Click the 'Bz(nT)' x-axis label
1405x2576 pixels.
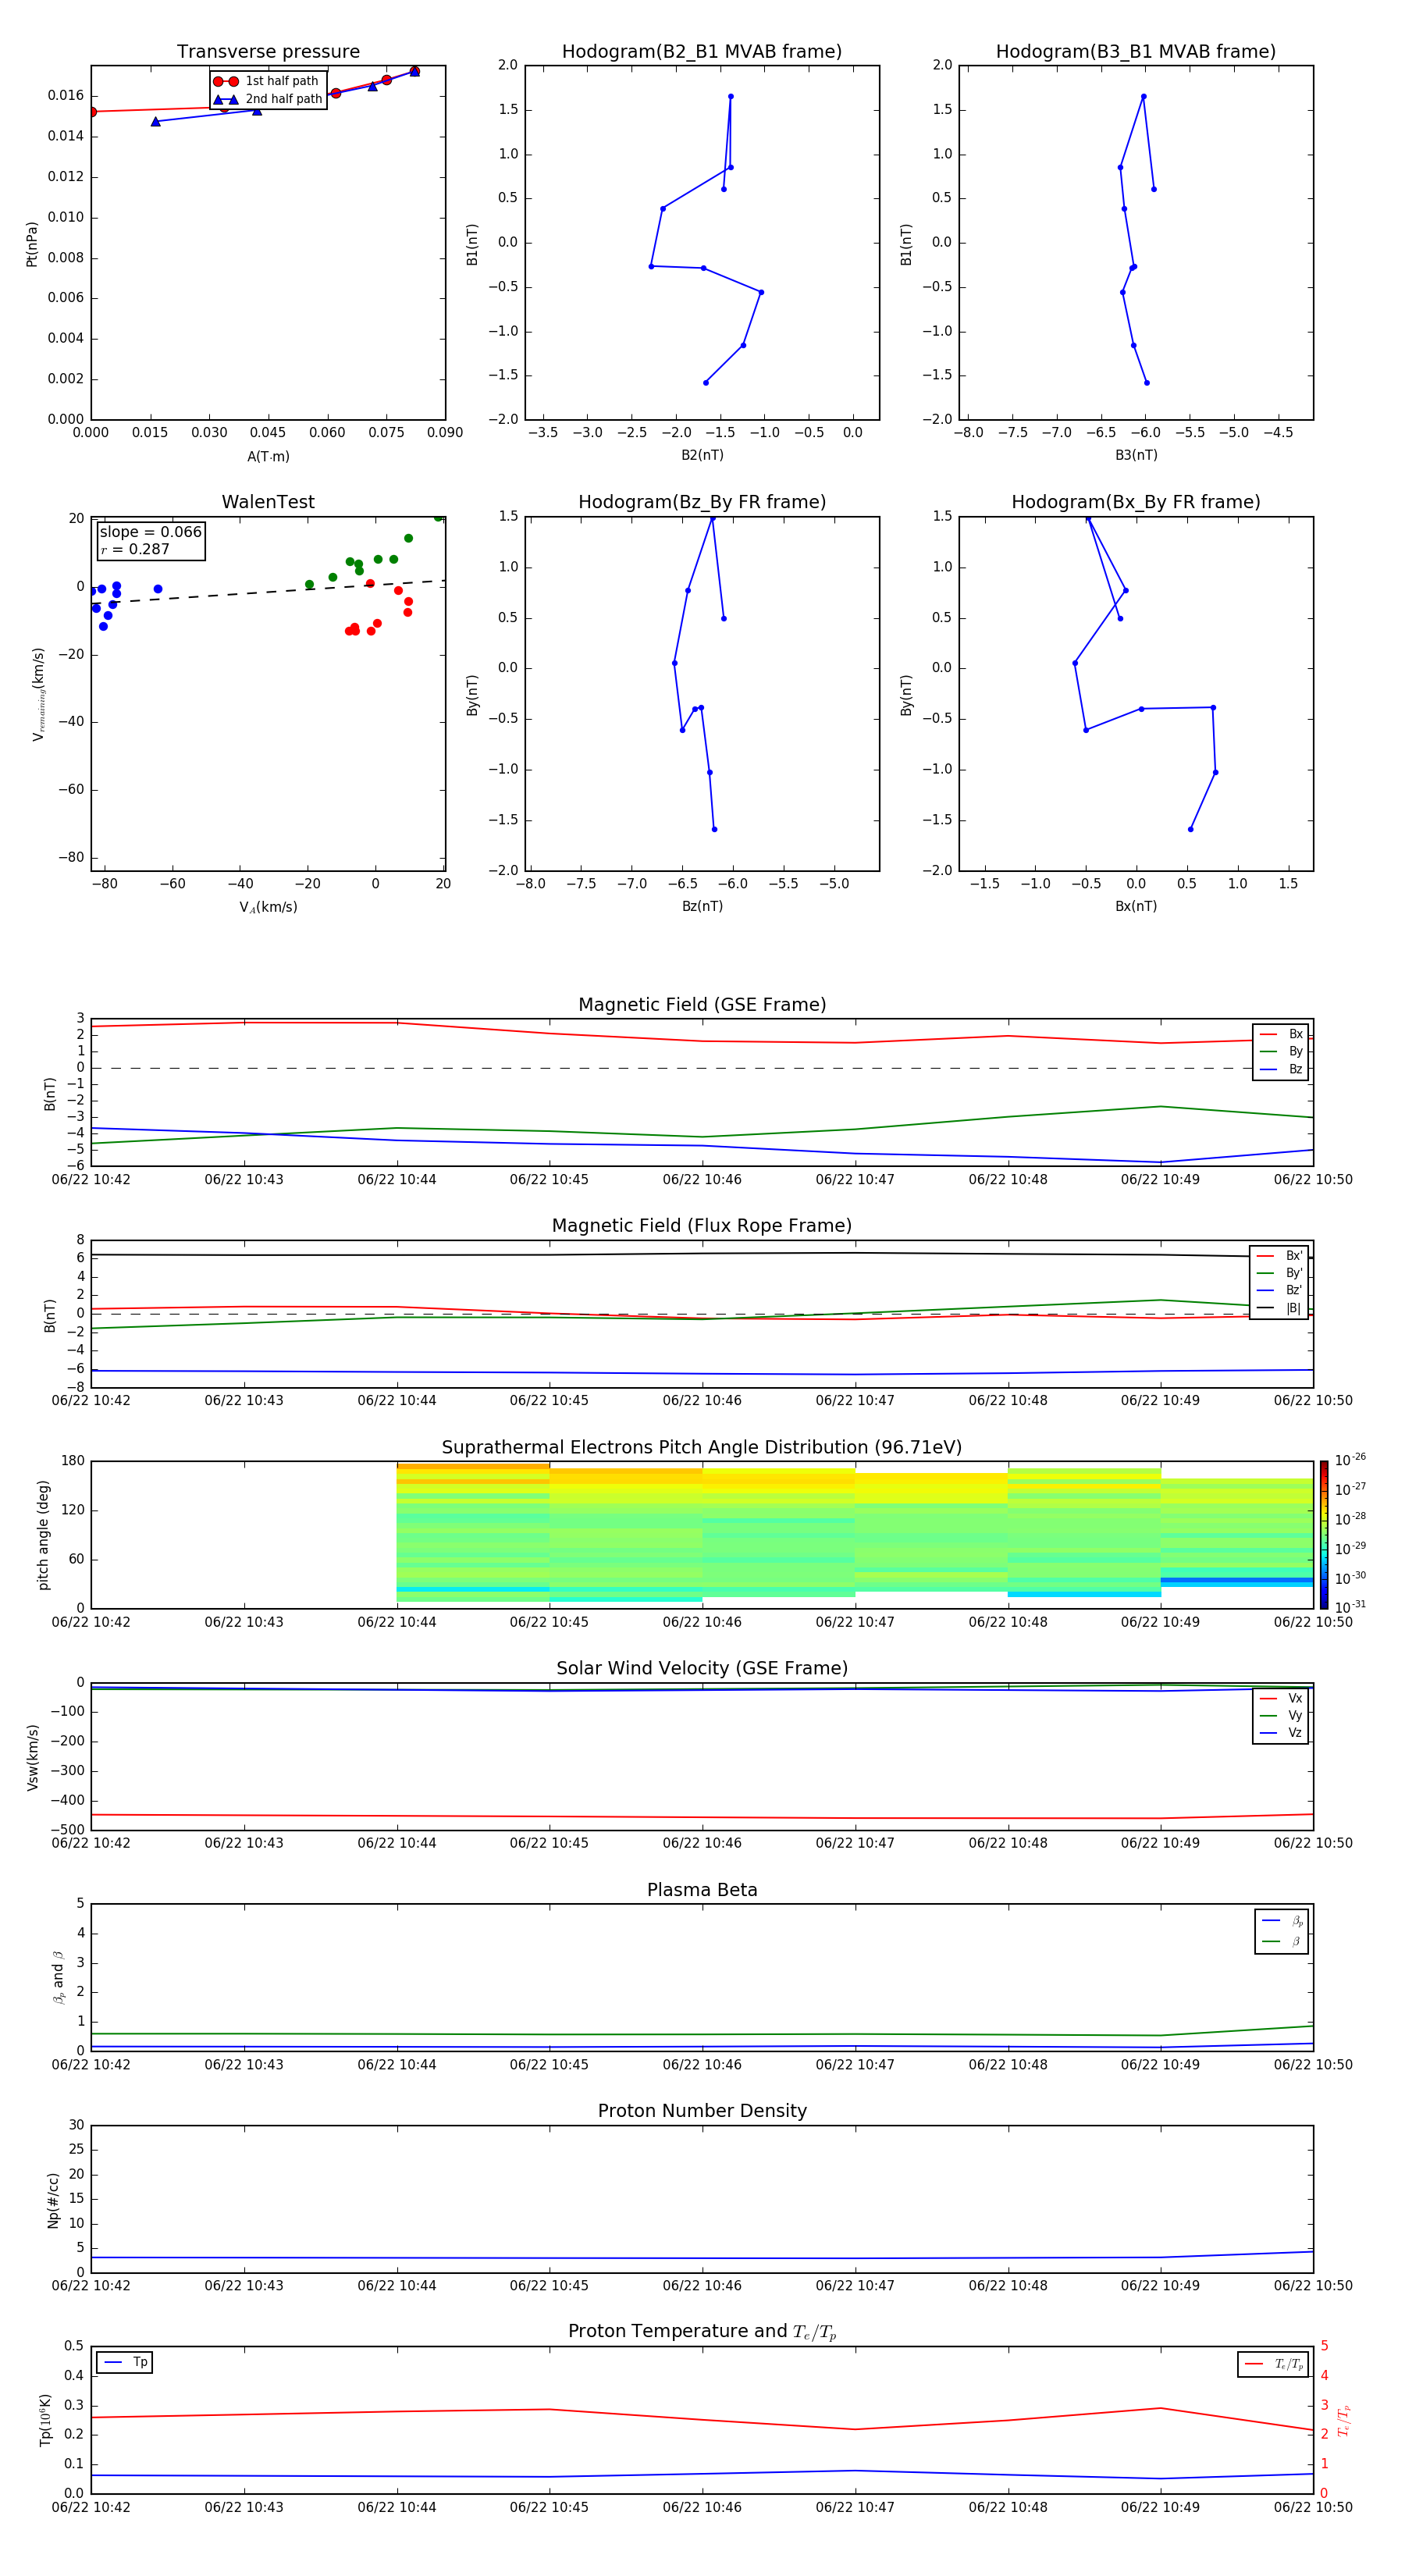(702, 906)
